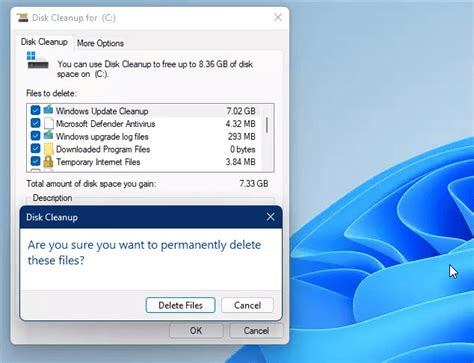Click the "Total amount of disk space you gain" text
This screenshot has width=474, height=363.
coord(91,184)
